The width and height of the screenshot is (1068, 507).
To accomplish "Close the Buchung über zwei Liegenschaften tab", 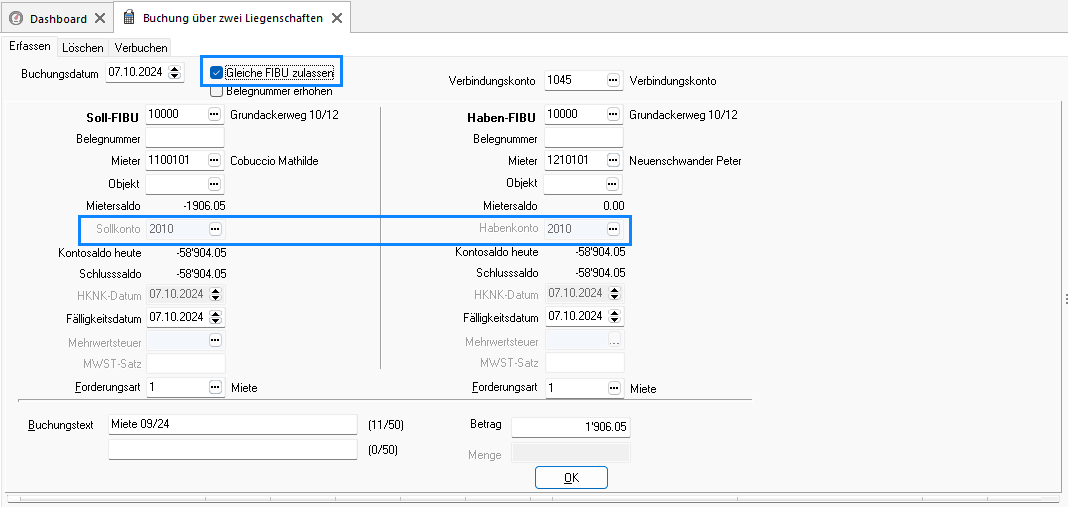I will tap(336, 18).
